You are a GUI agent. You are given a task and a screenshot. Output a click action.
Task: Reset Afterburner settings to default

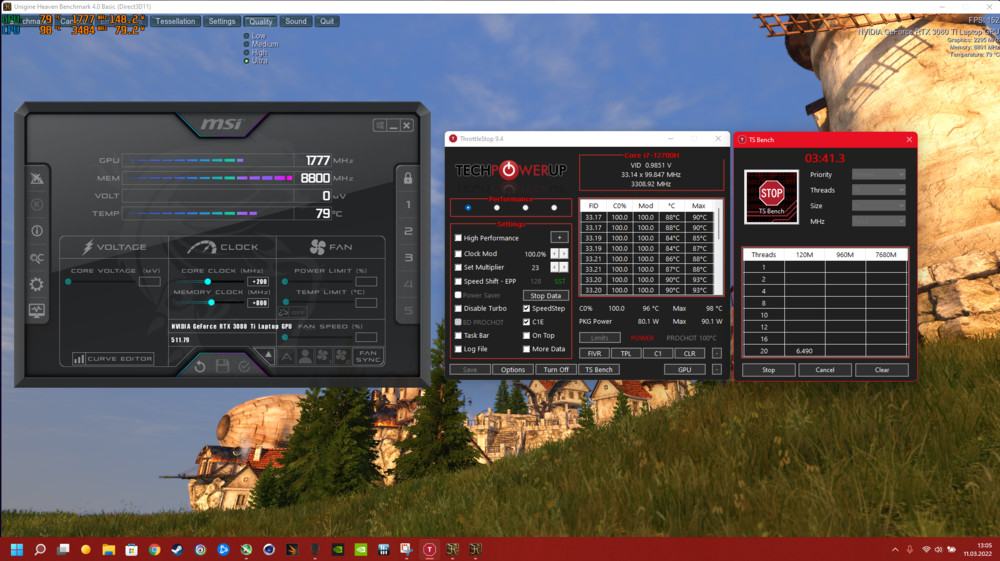[200, 367]
